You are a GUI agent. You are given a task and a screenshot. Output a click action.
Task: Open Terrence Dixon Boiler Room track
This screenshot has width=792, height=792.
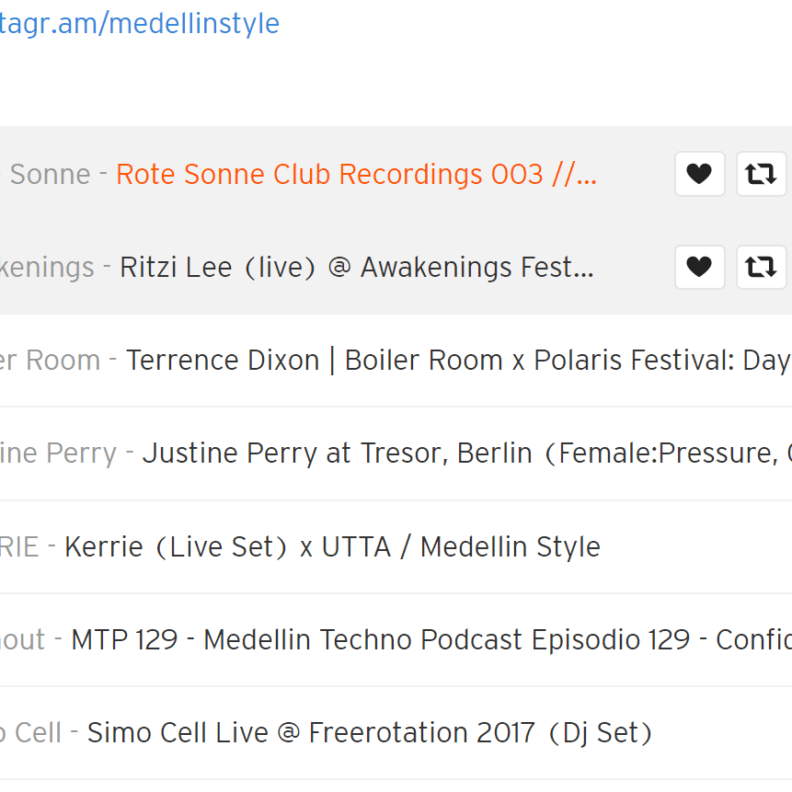pos(459,361)
